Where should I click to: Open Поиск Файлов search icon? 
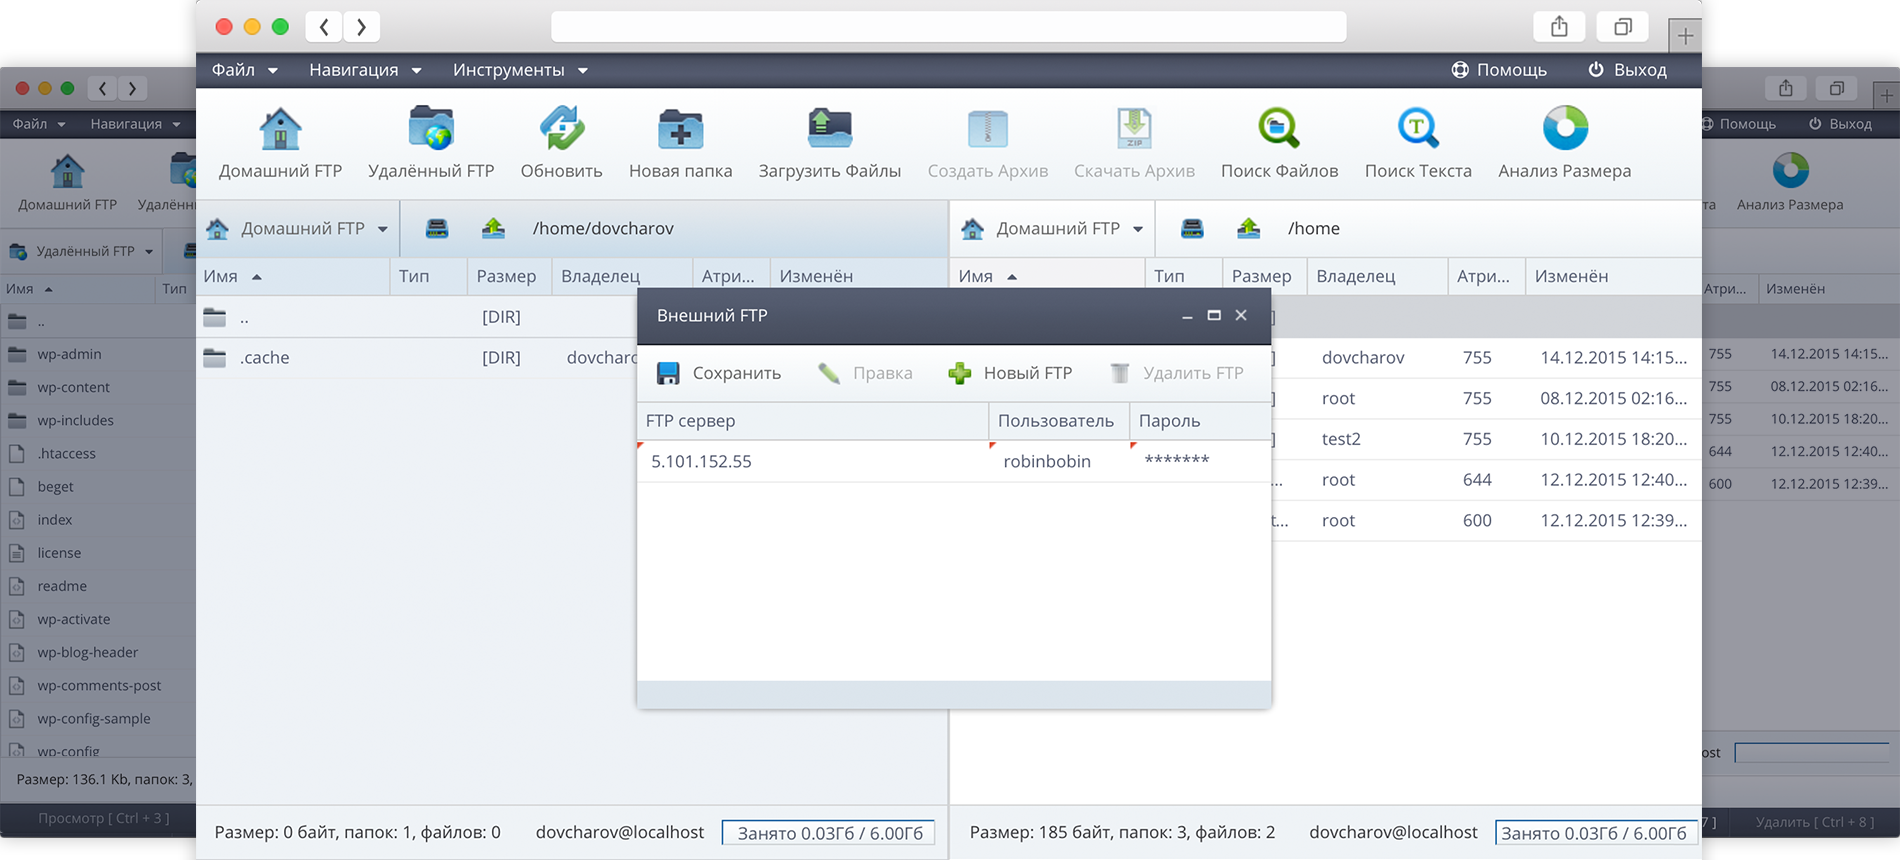1279,129
